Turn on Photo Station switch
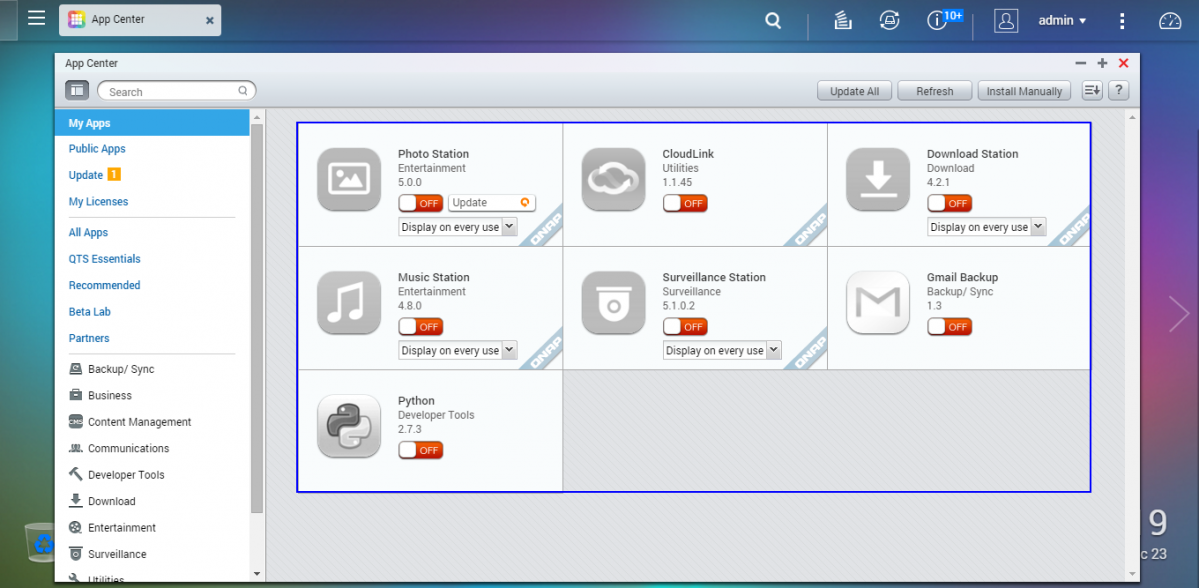This screenshot has height=588, width=1199. click(421, 203)
